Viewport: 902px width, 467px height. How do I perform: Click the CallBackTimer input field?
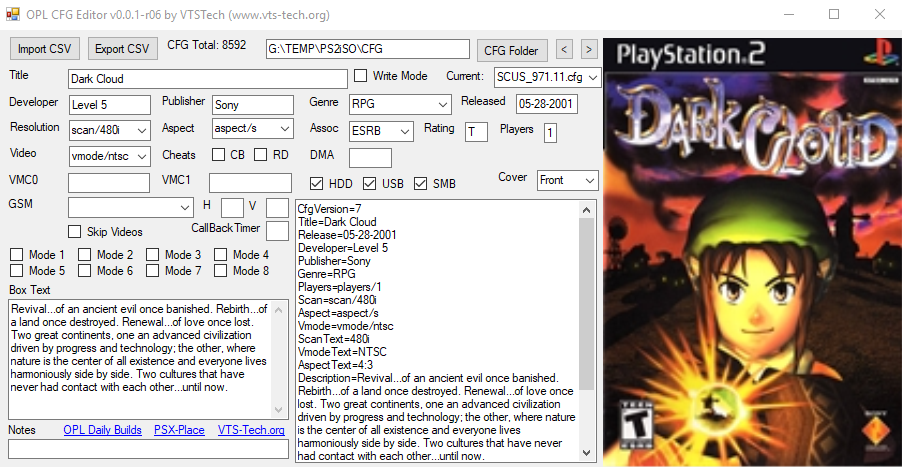pyautogui.click(x=277, y=231)
